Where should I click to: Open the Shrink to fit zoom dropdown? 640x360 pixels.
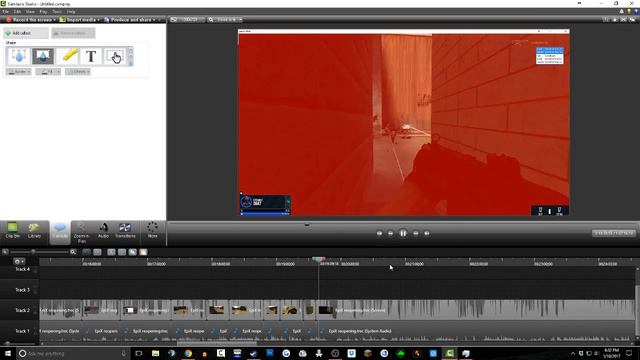coord(225,20)
